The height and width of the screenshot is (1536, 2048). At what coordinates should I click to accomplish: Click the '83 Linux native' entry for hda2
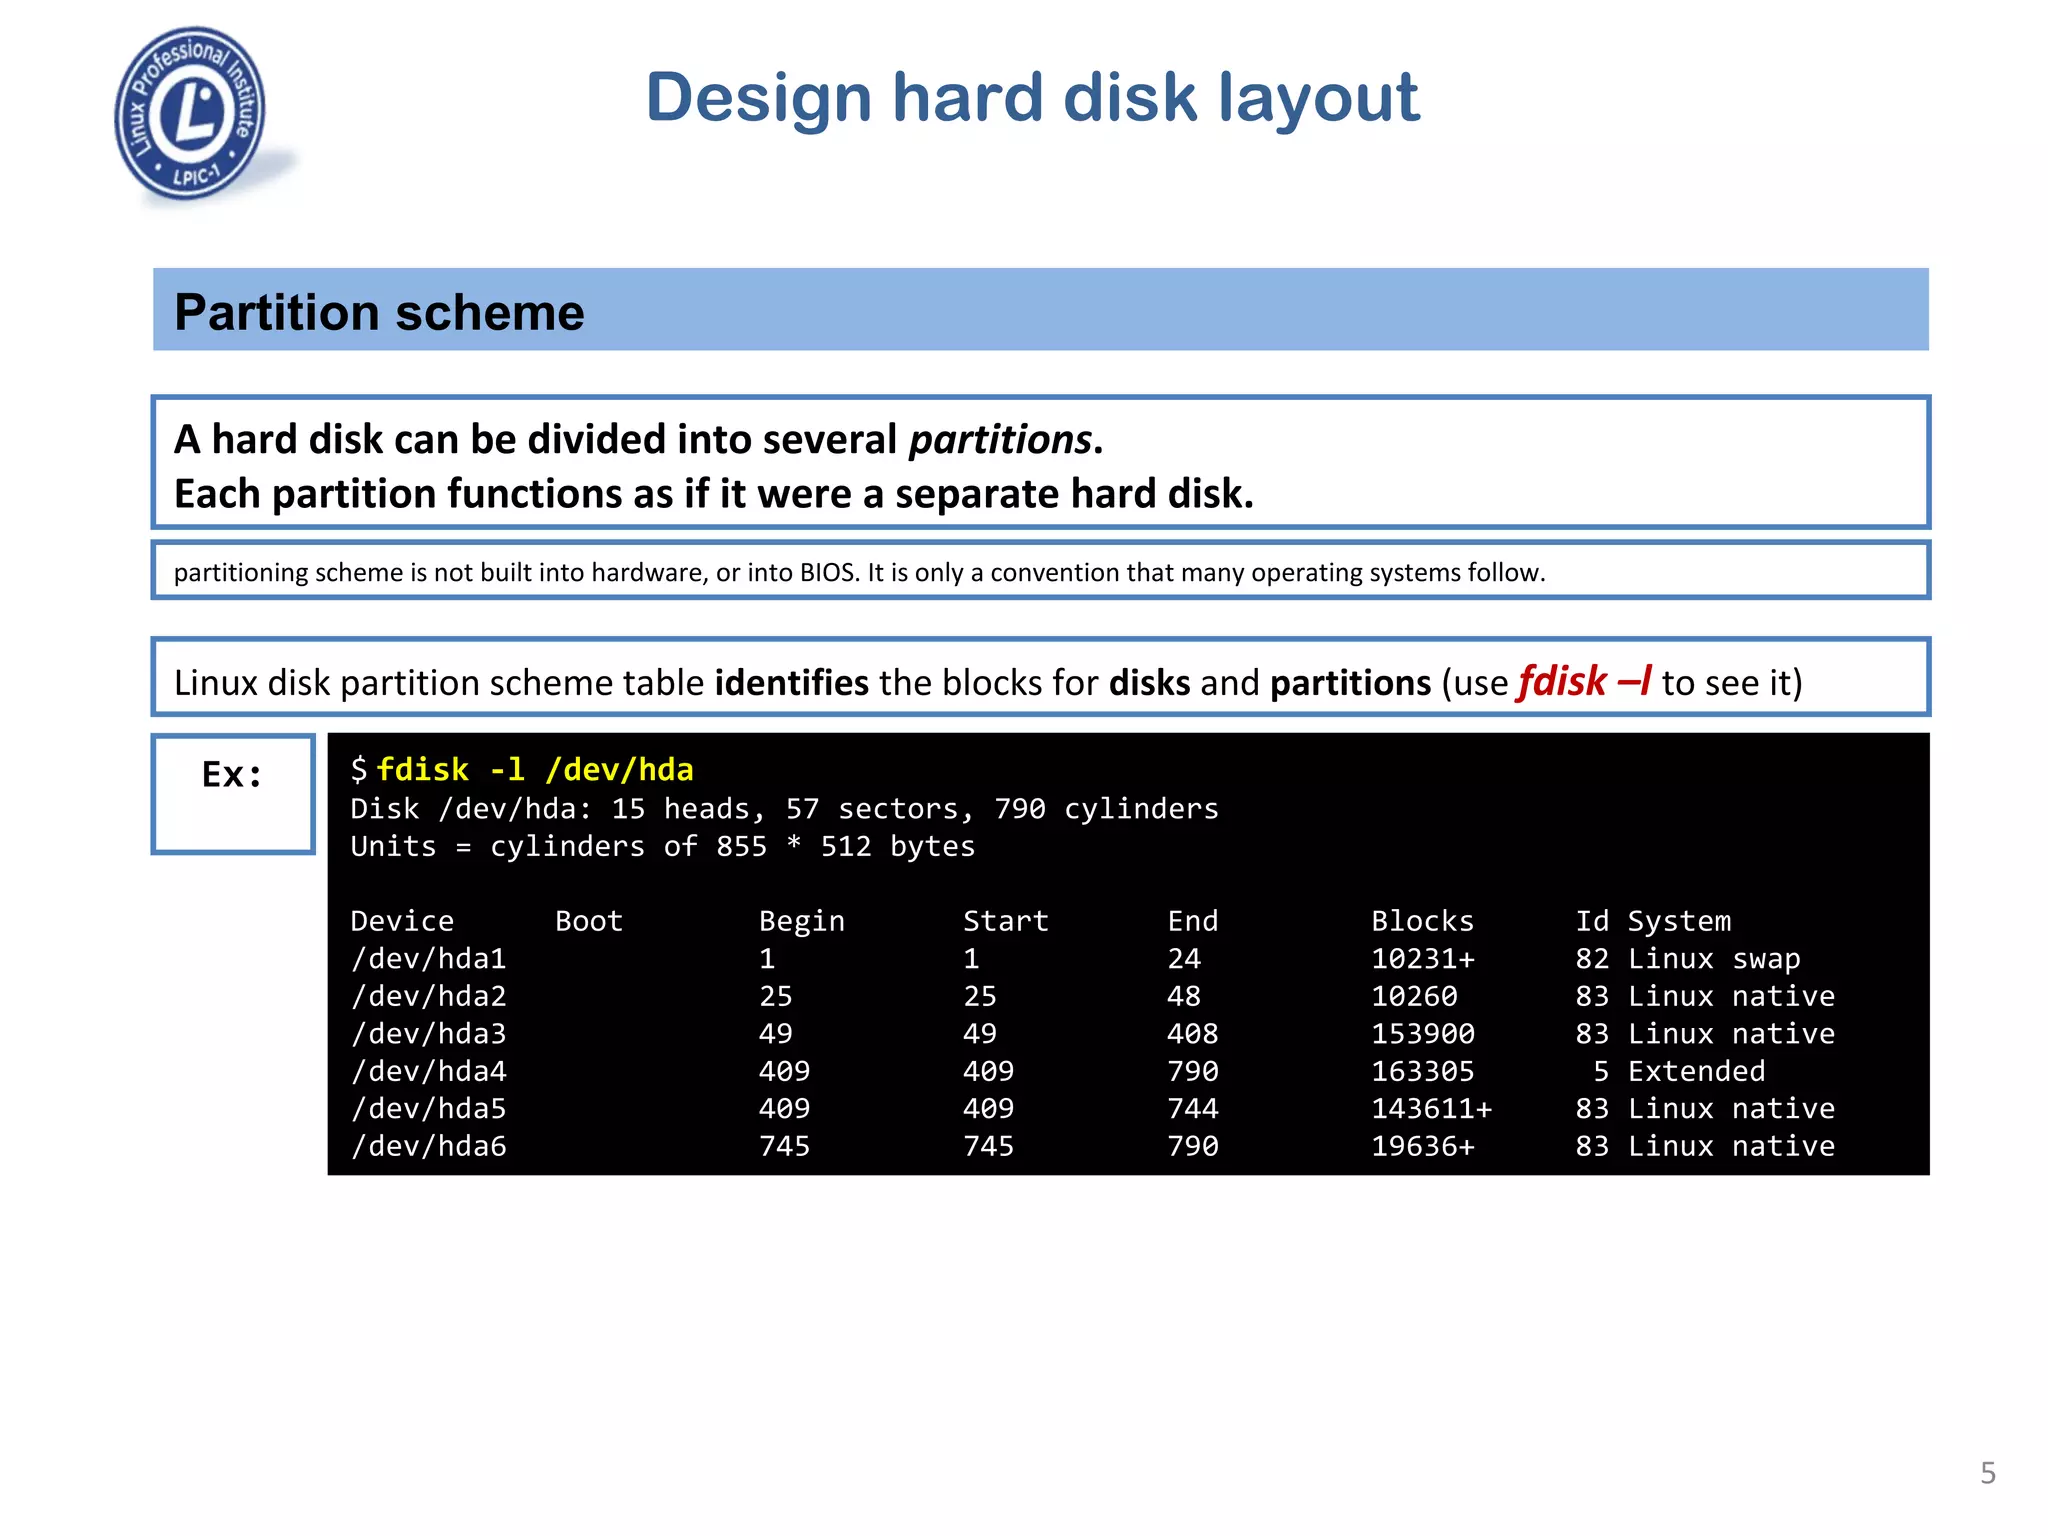point(1705,996)
